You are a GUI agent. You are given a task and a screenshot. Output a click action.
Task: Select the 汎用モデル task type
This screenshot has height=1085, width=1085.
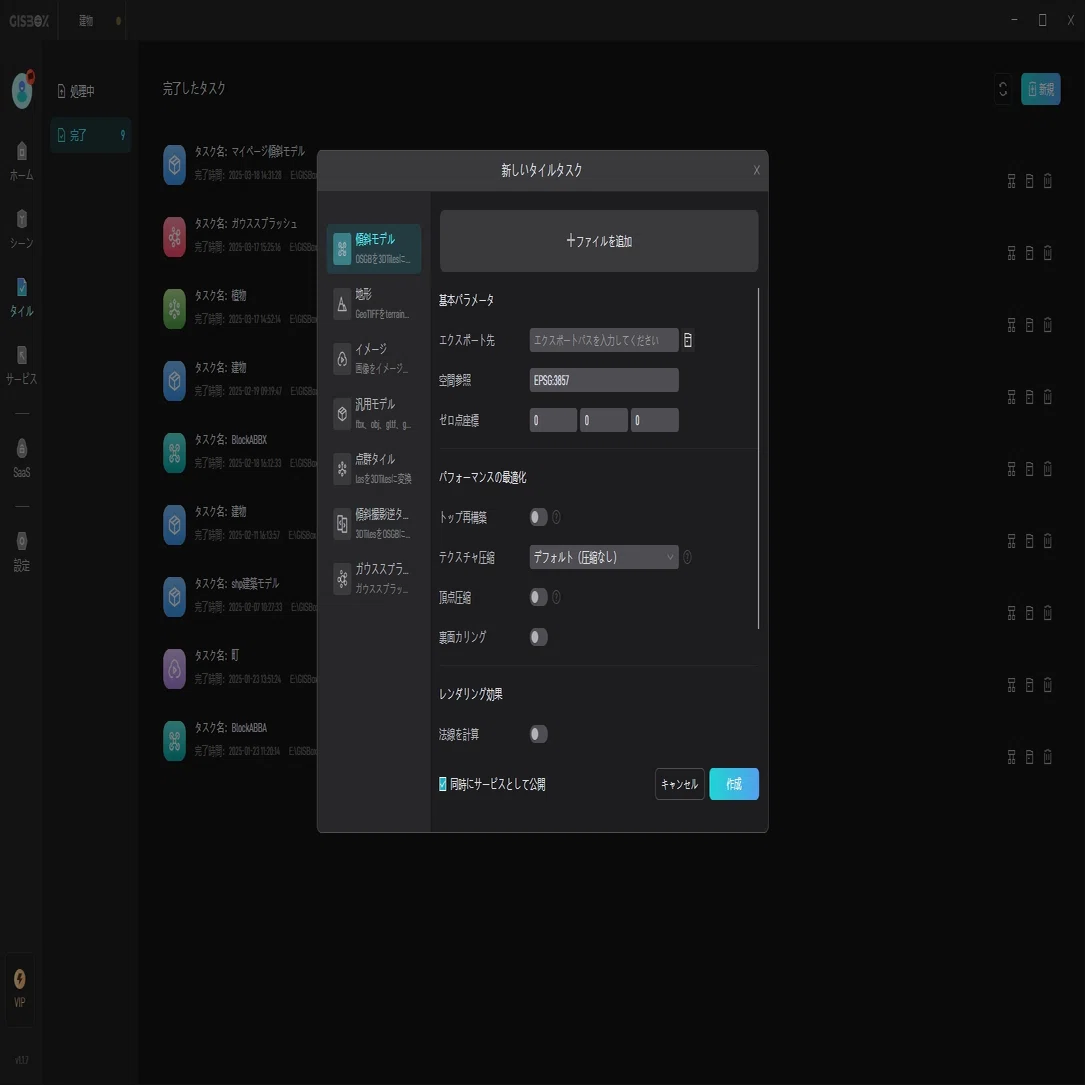(x=374, y=413)
